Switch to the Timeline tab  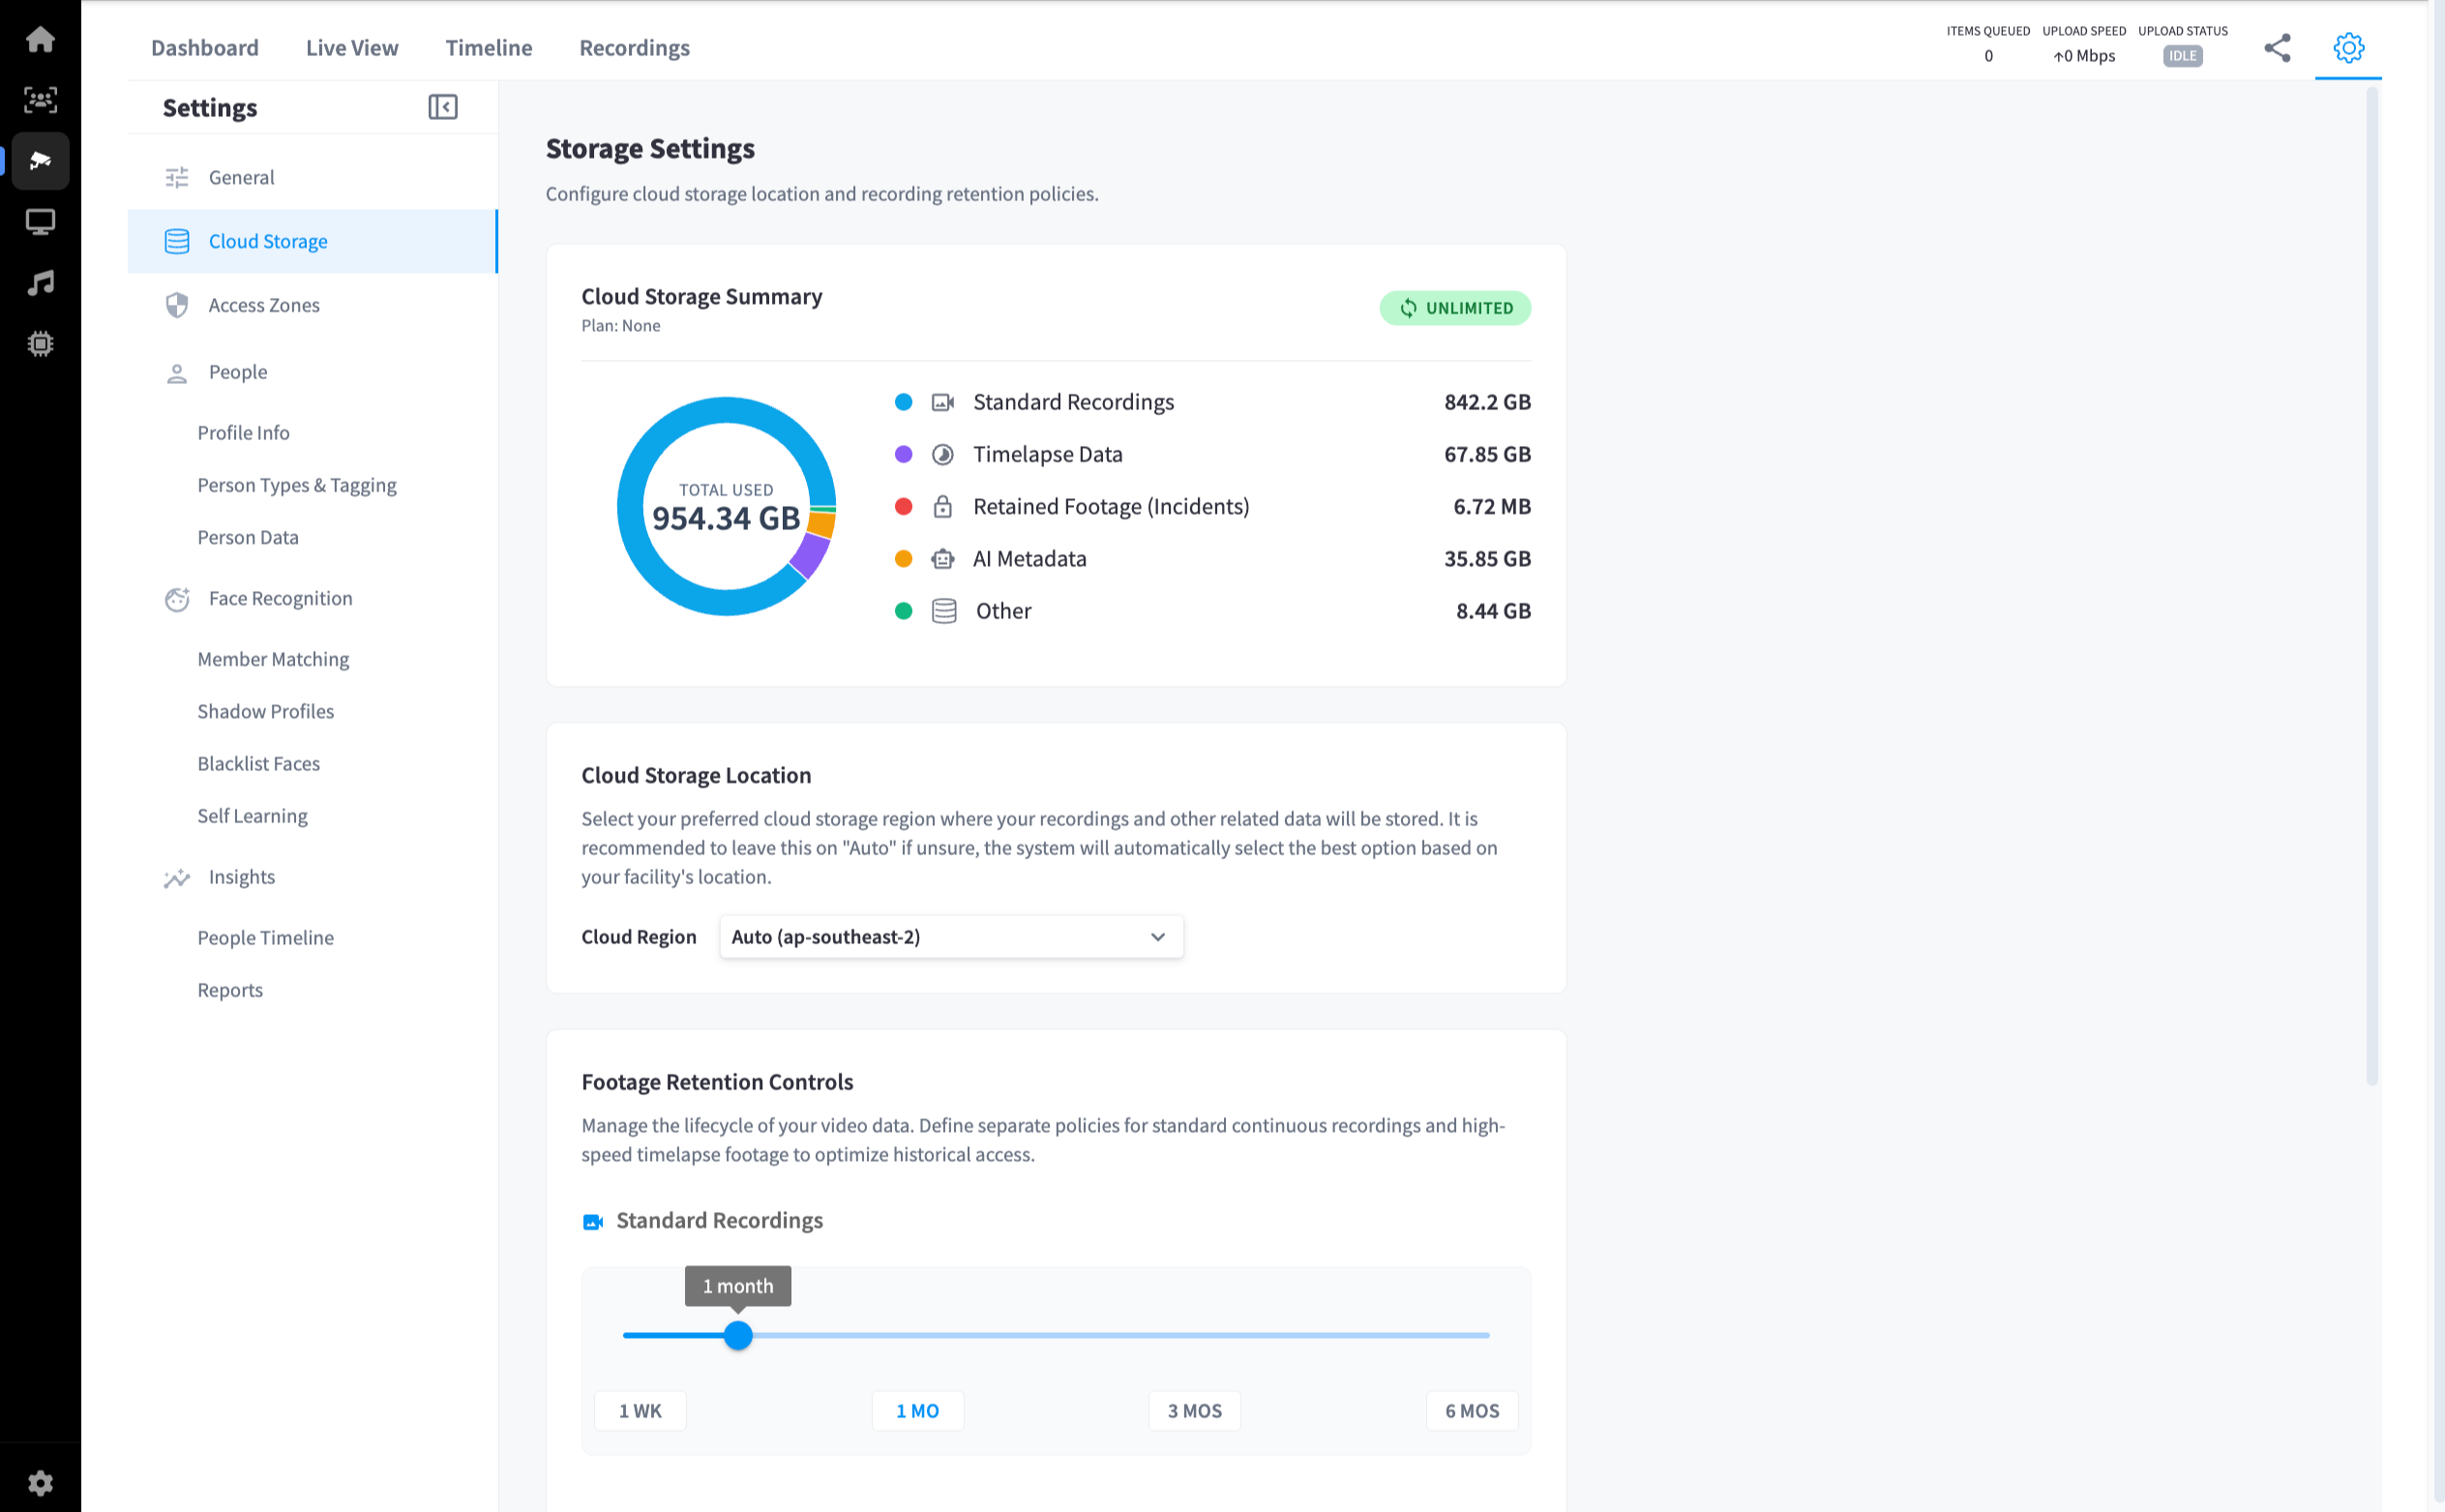click(x=489, y=48)
